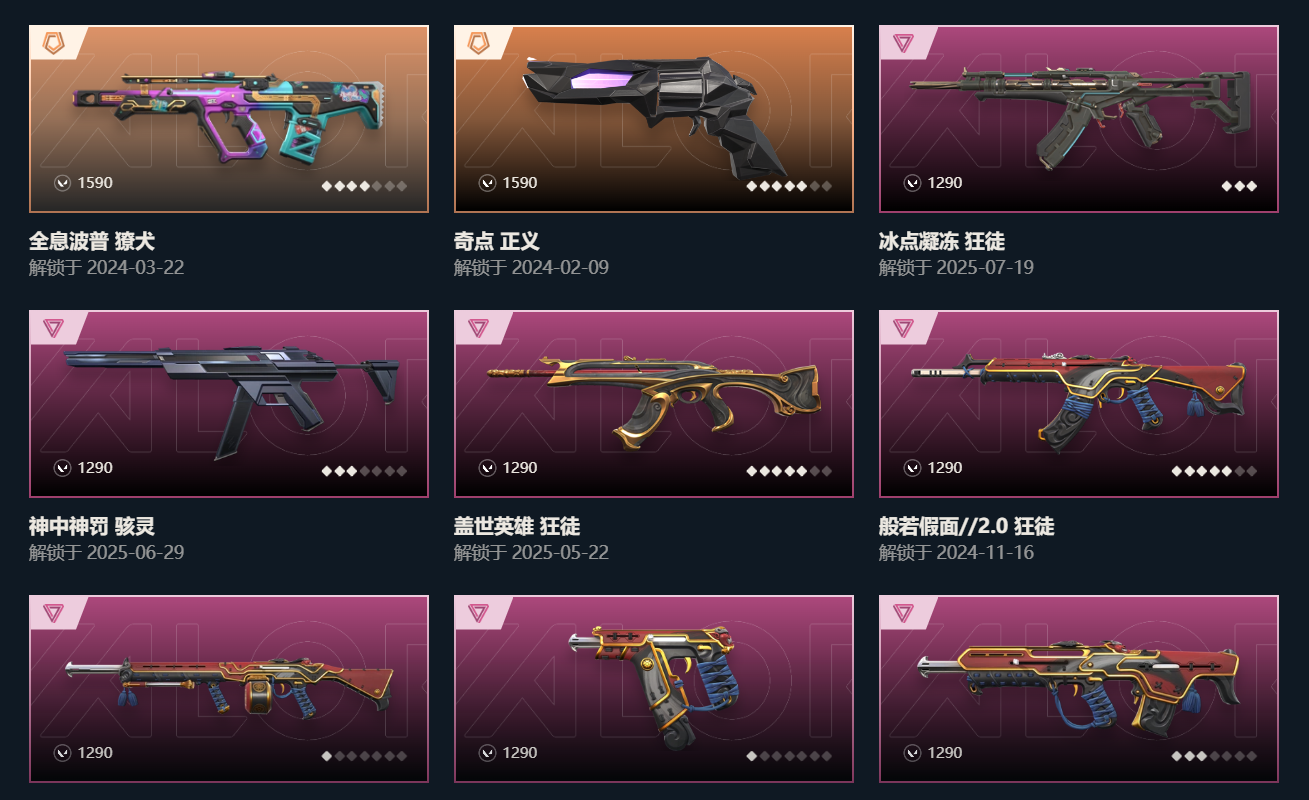Click the pink tier badge on 神中神罚 骇灵 card
This screenshot has width=1309, height=800.
53,328
